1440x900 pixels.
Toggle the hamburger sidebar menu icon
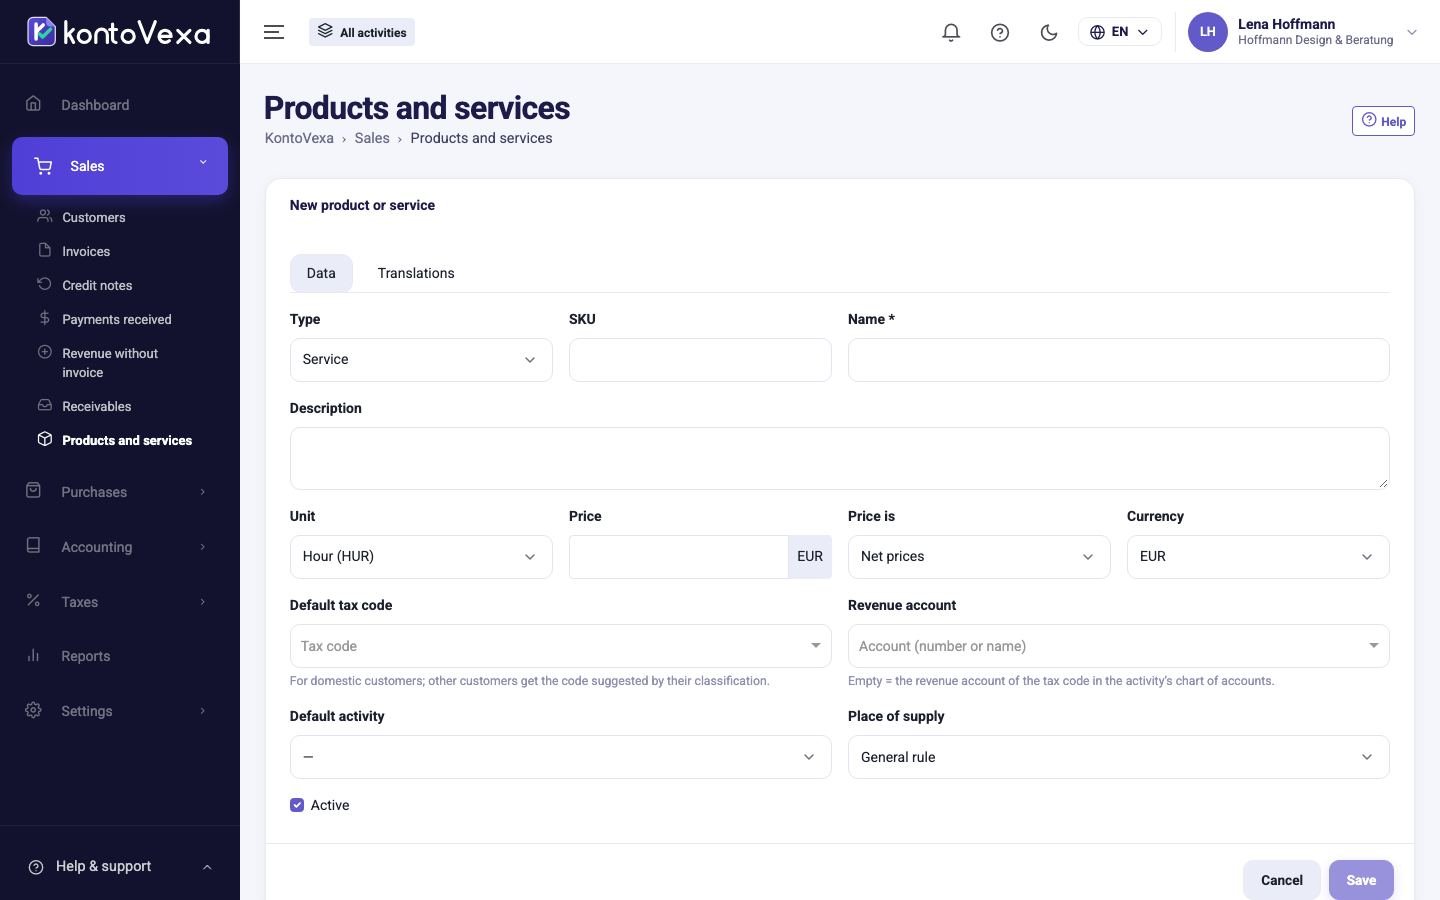tap(274, 32)
